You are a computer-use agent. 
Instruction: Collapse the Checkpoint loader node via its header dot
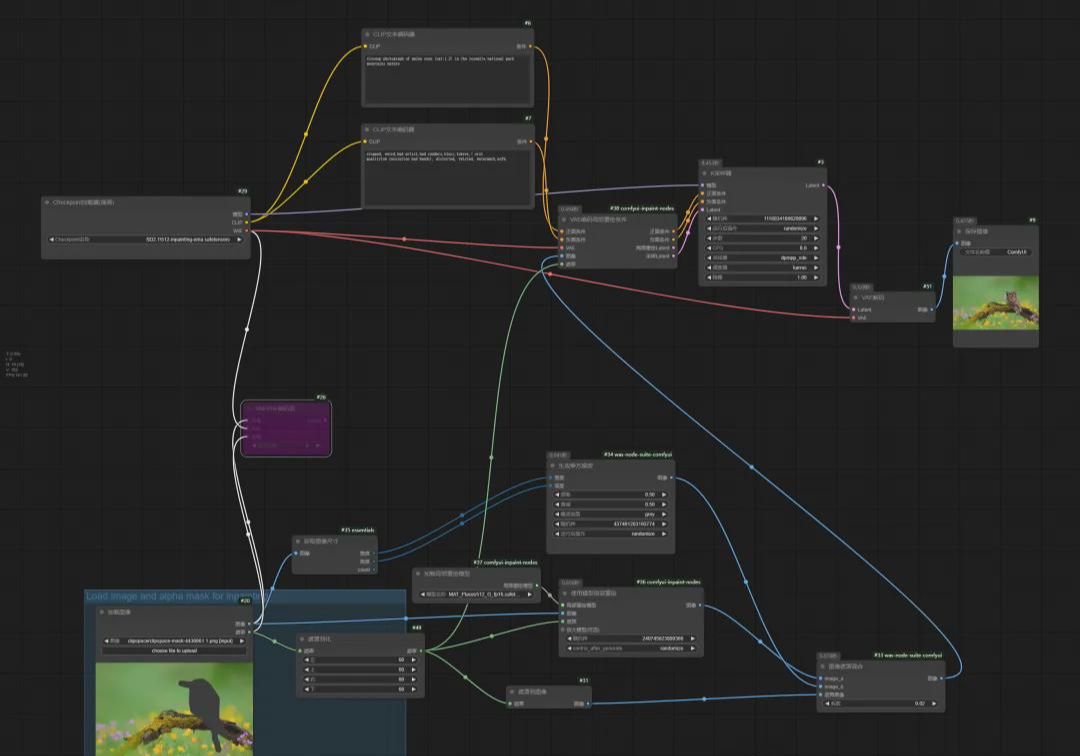click(47, 202)
